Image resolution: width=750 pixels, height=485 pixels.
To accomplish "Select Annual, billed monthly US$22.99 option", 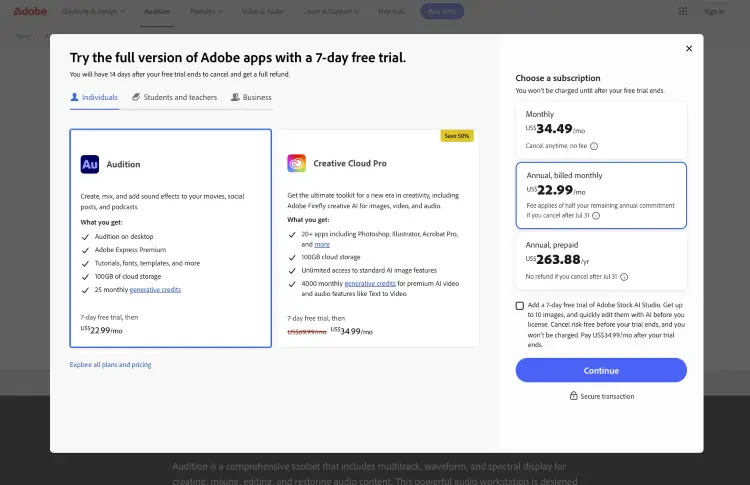I will click(x=601, y=195).
